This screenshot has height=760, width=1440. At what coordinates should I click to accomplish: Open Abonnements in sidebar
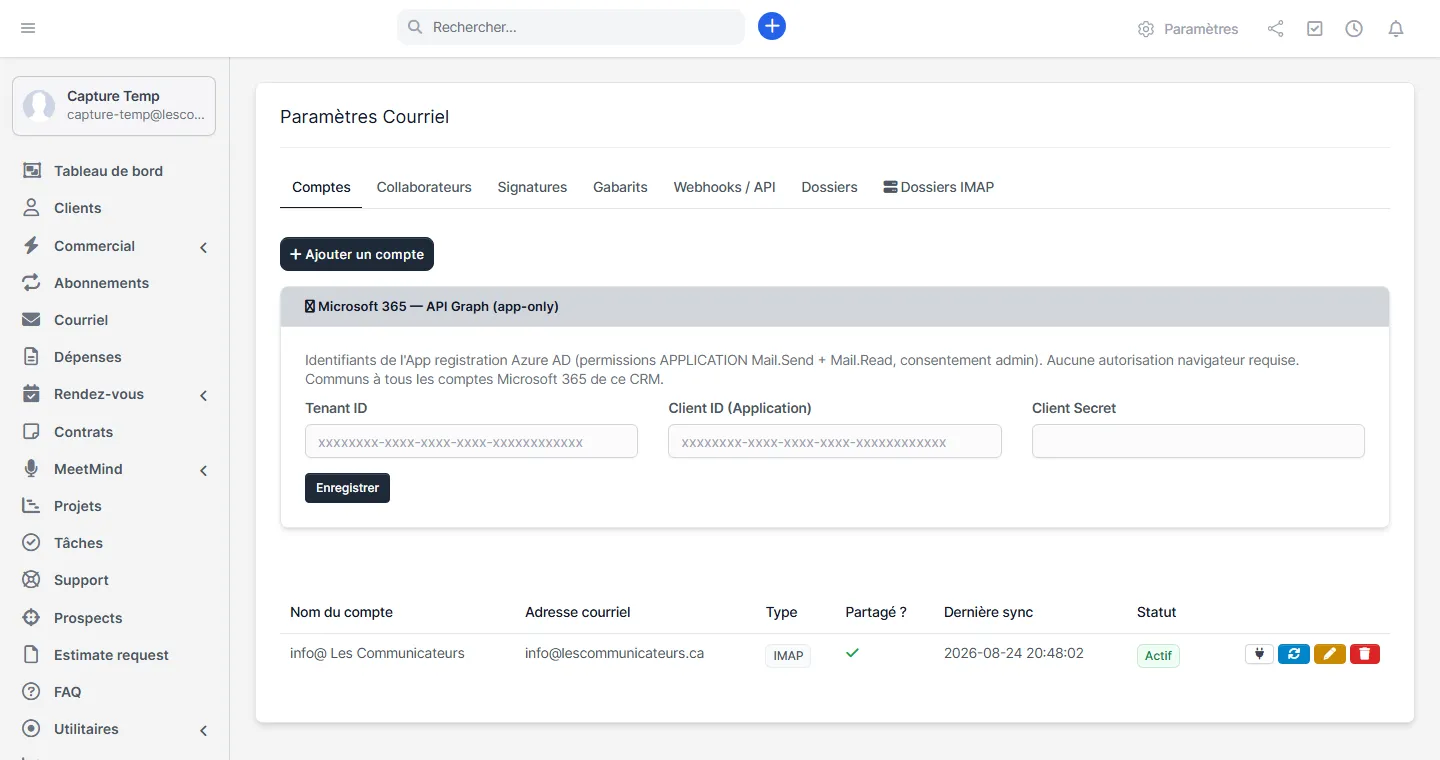101,283
